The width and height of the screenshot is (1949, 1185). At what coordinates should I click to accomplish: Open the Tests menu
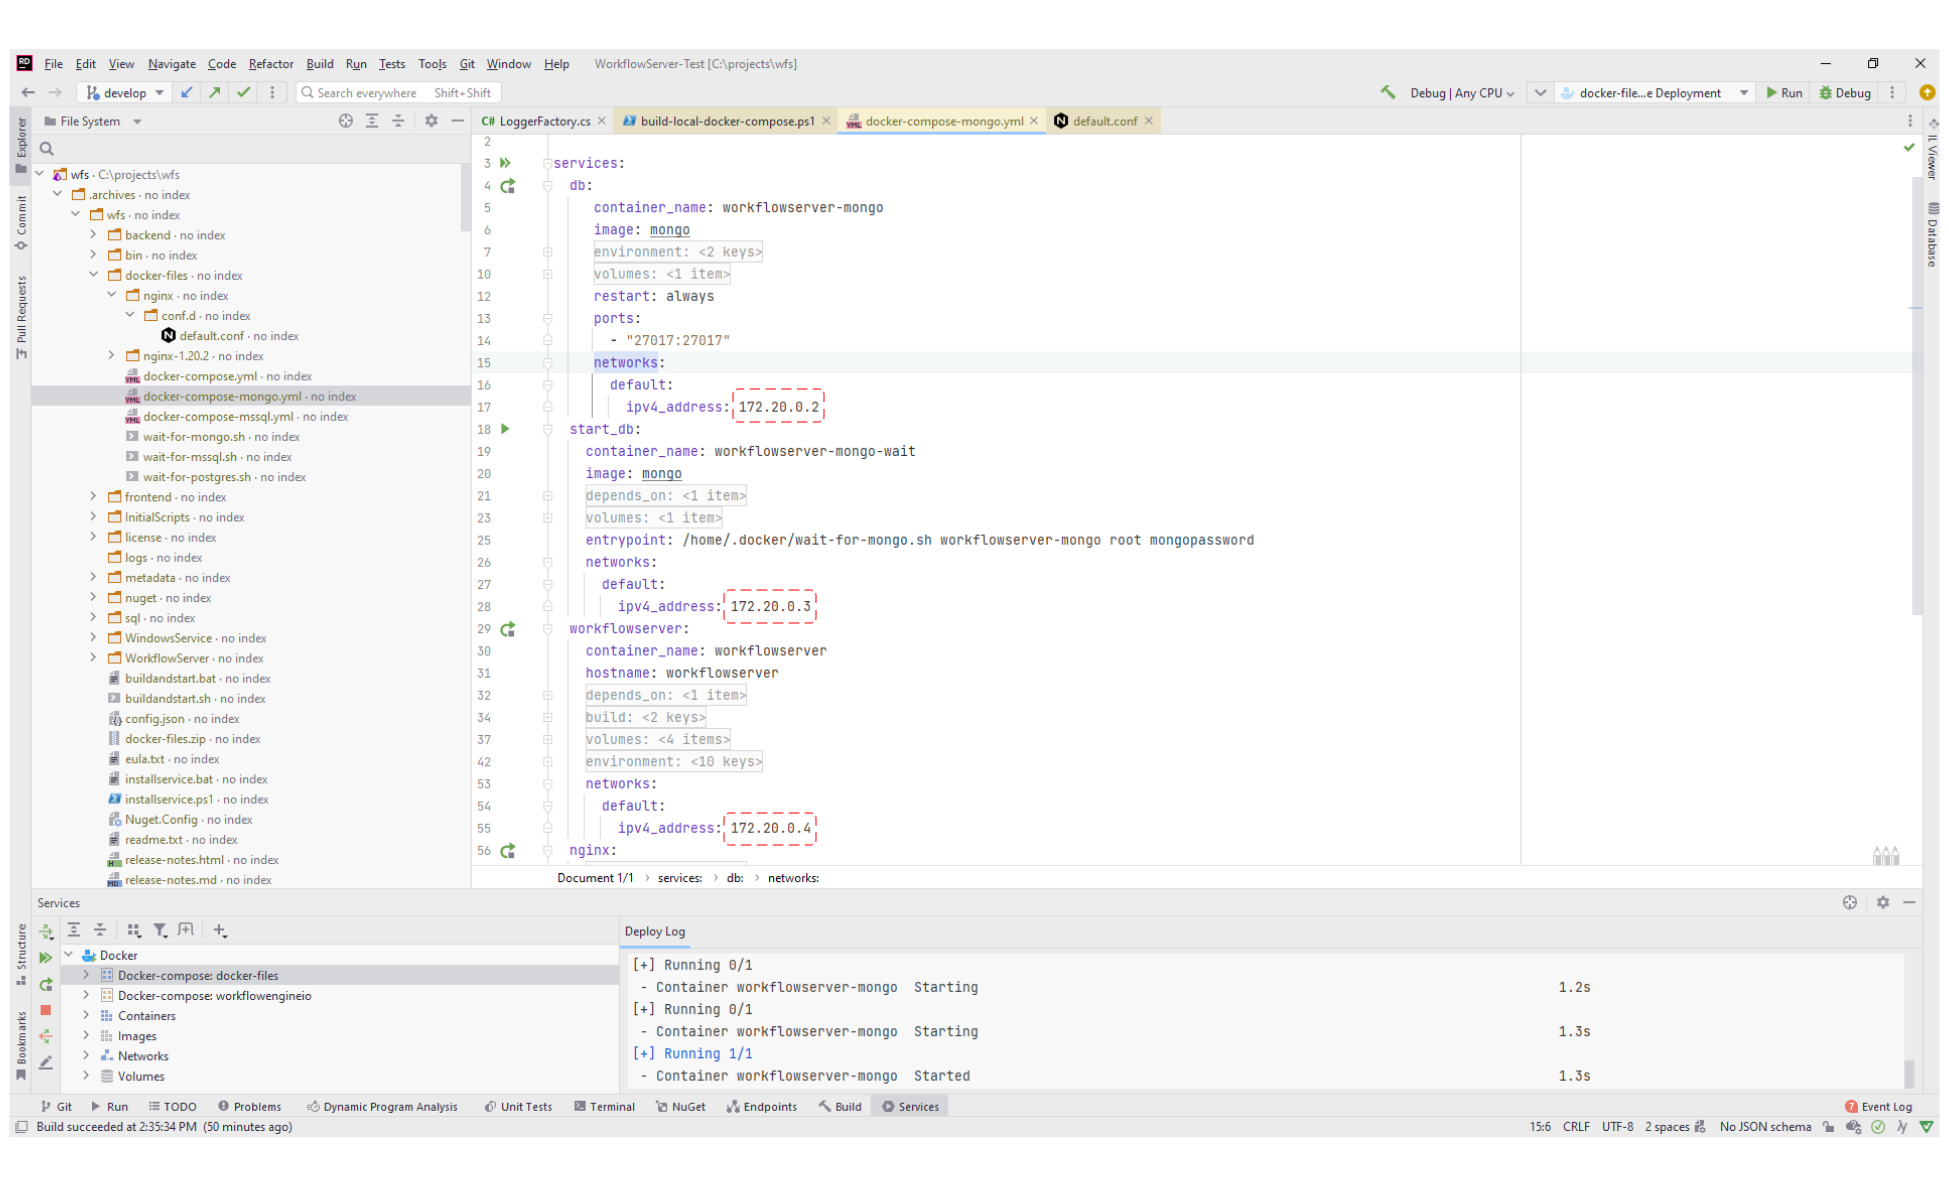(391, 64)
